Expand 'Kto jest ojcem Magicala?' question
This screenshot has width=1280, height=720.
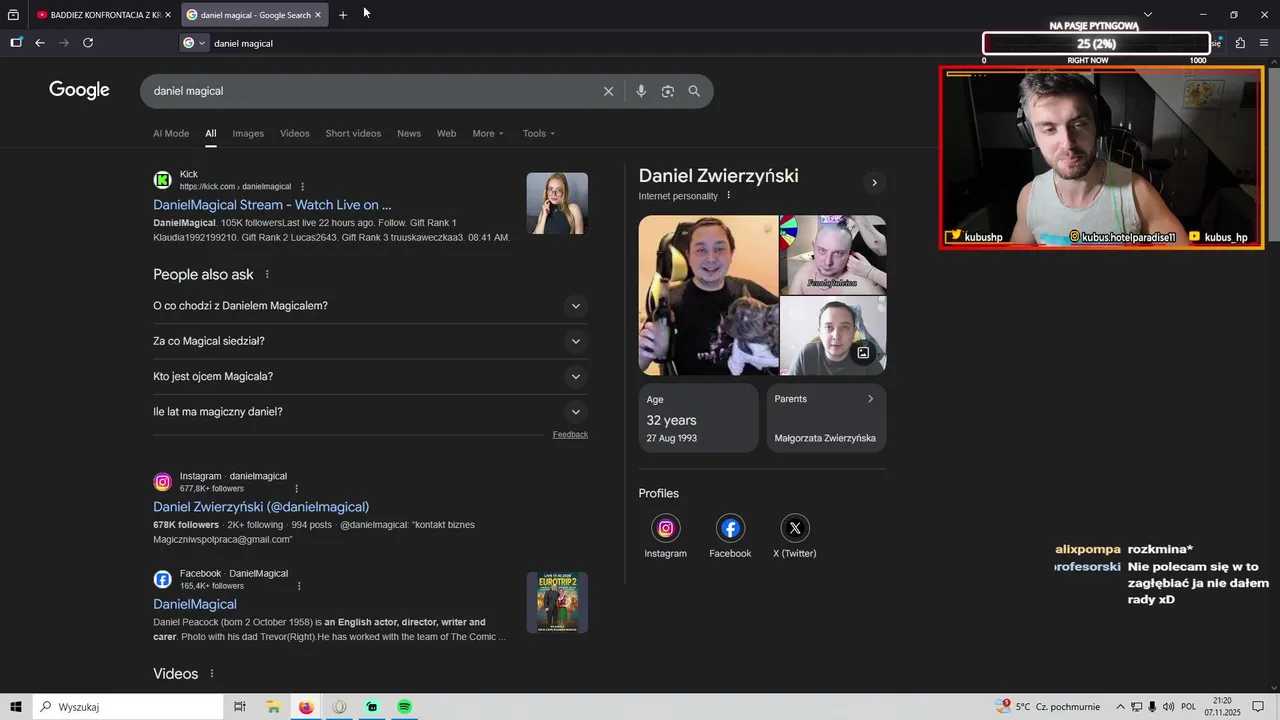pyautogui.click(x=370, y=377)
